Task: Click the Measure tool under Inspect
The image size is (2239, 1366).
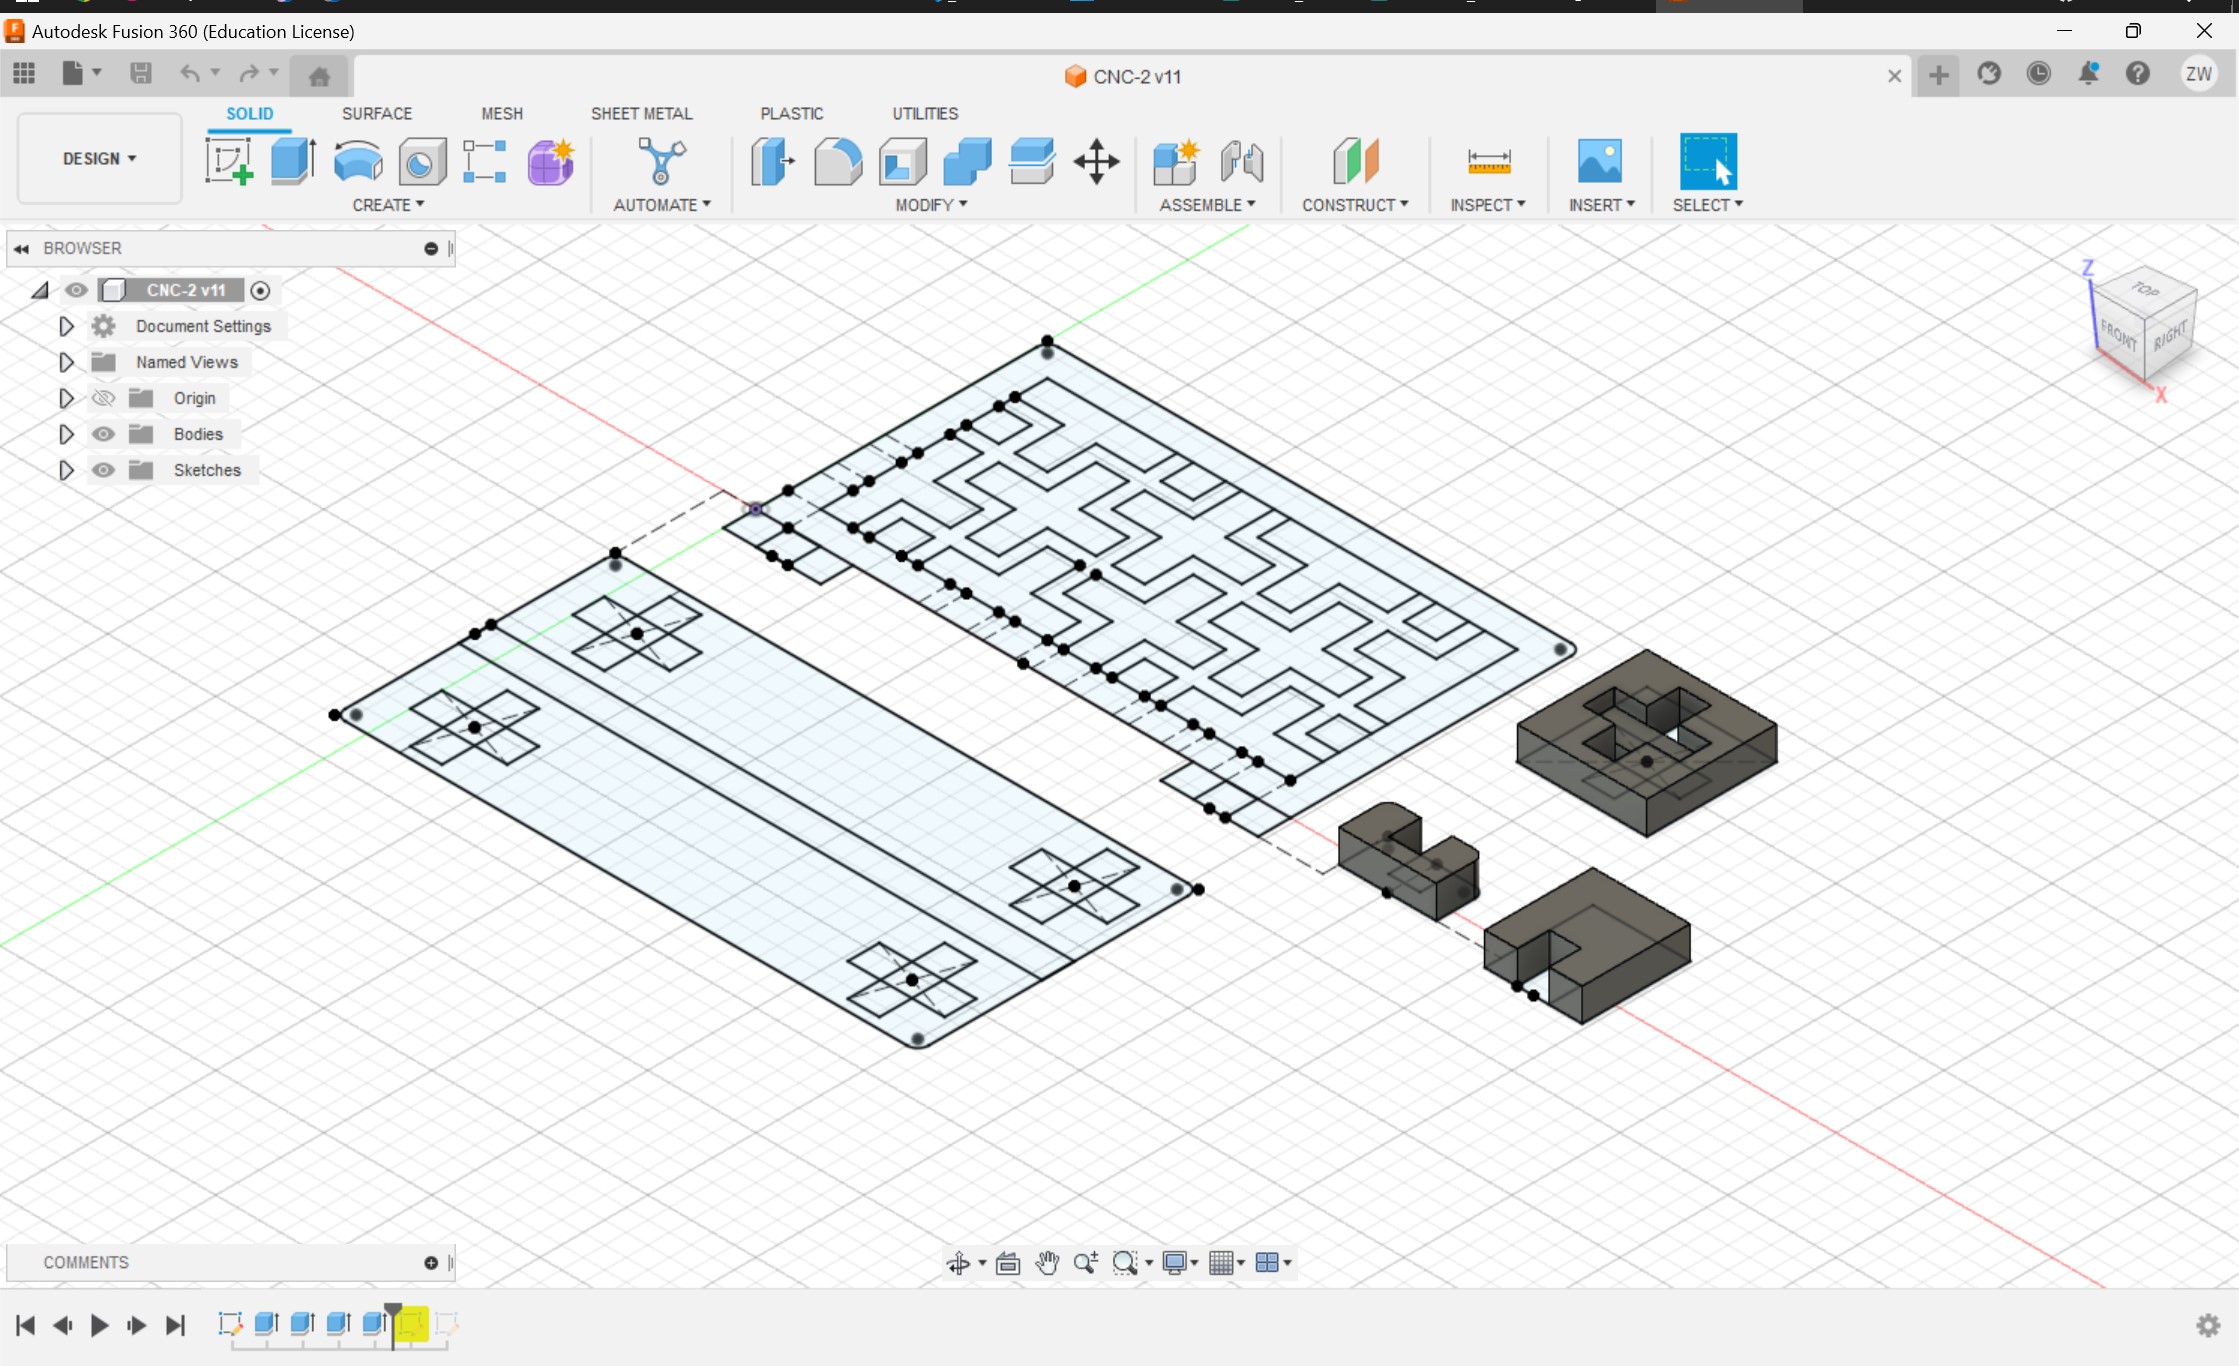Action: (1488, 161)
